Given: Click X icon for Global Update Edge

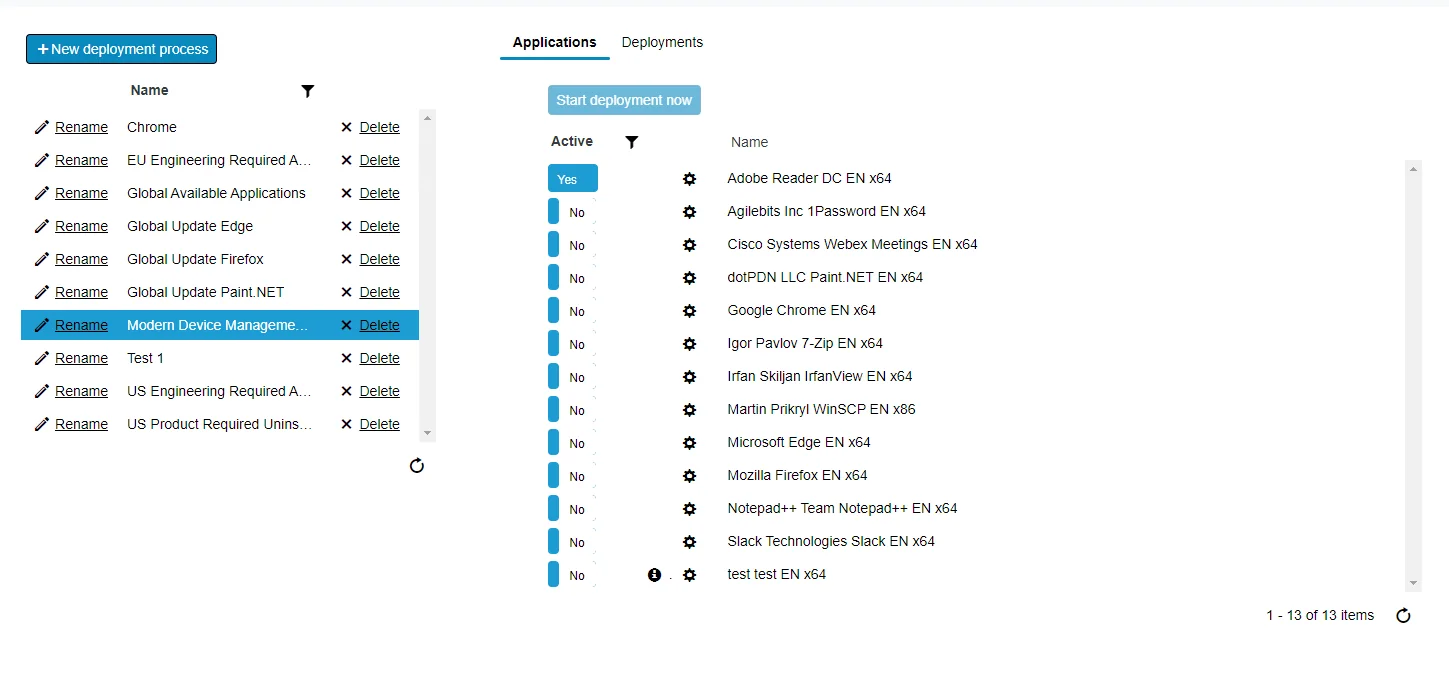Looking at the screenshot, I should 346,226.
